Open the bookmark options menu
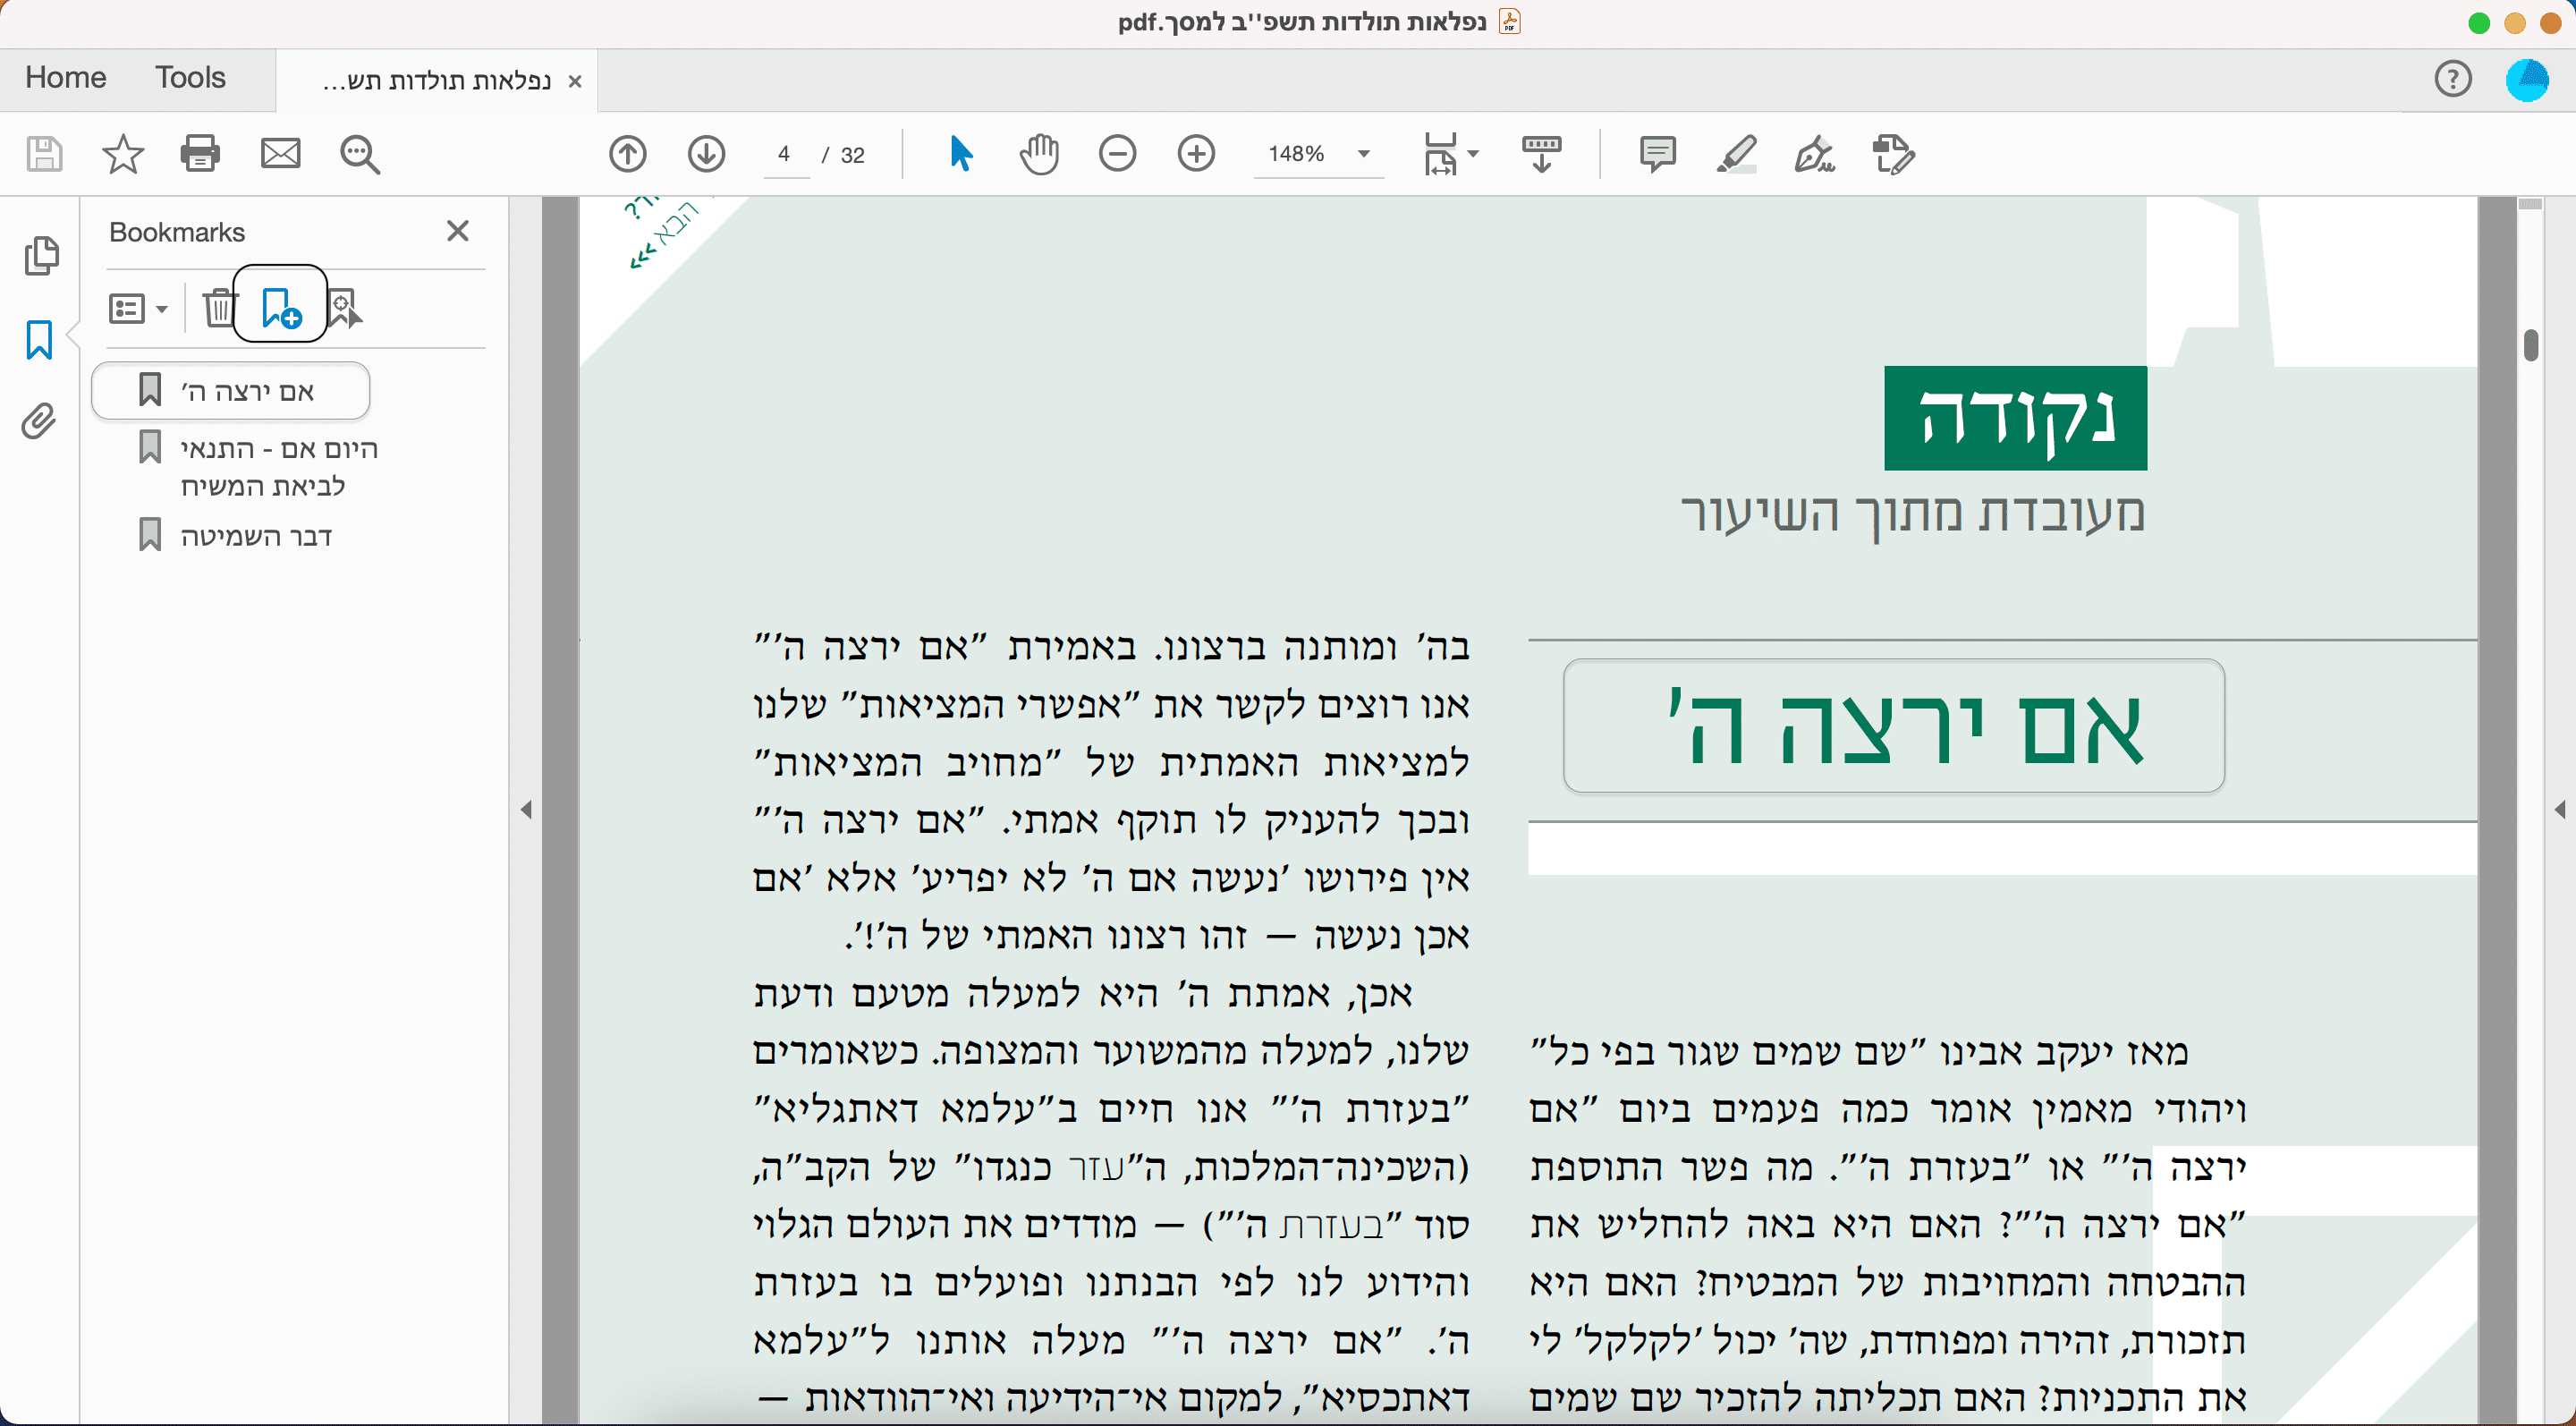Image resolution: width=2576 pixels, height=1426 pixels. click(137, 308)
